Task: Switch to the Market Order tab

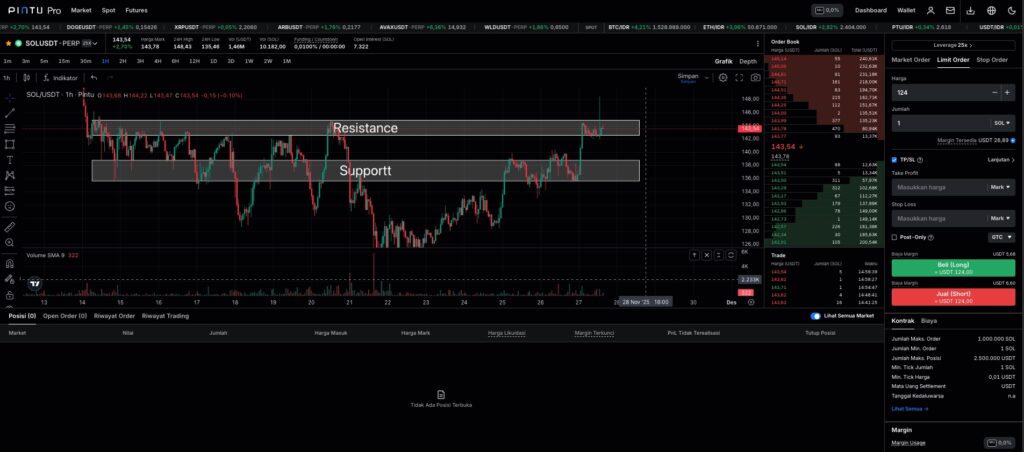Action: [910, 60]
